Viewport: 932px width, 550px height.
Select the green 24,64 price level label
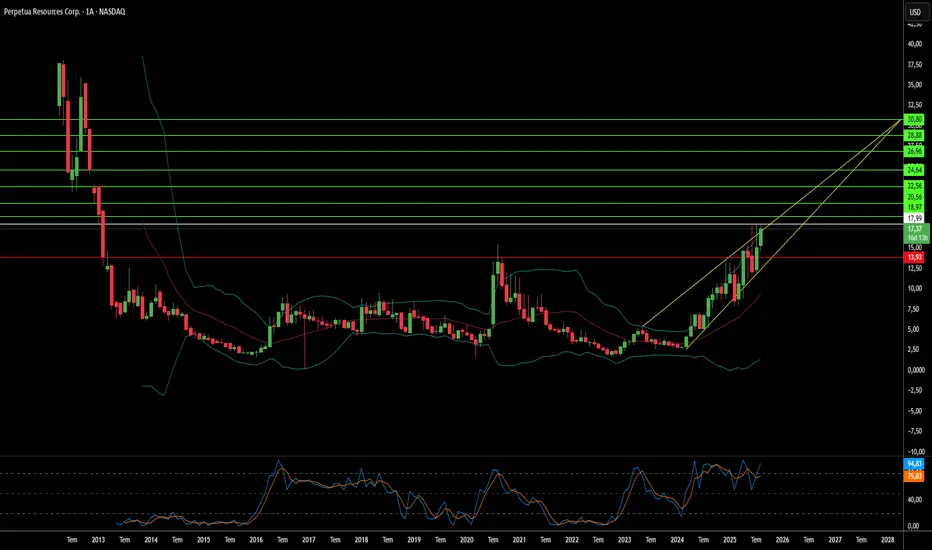[913, 170]
